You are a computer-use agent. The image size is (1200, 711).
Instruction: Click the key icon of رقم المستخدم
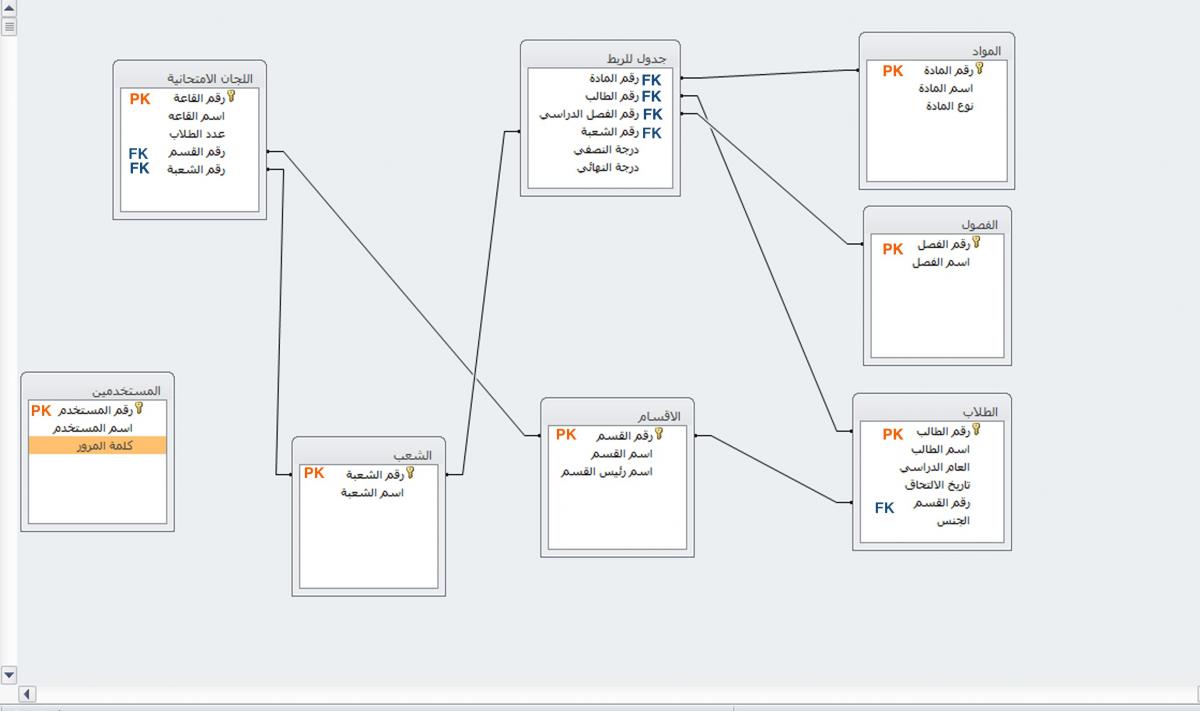[x=139, y=409]
